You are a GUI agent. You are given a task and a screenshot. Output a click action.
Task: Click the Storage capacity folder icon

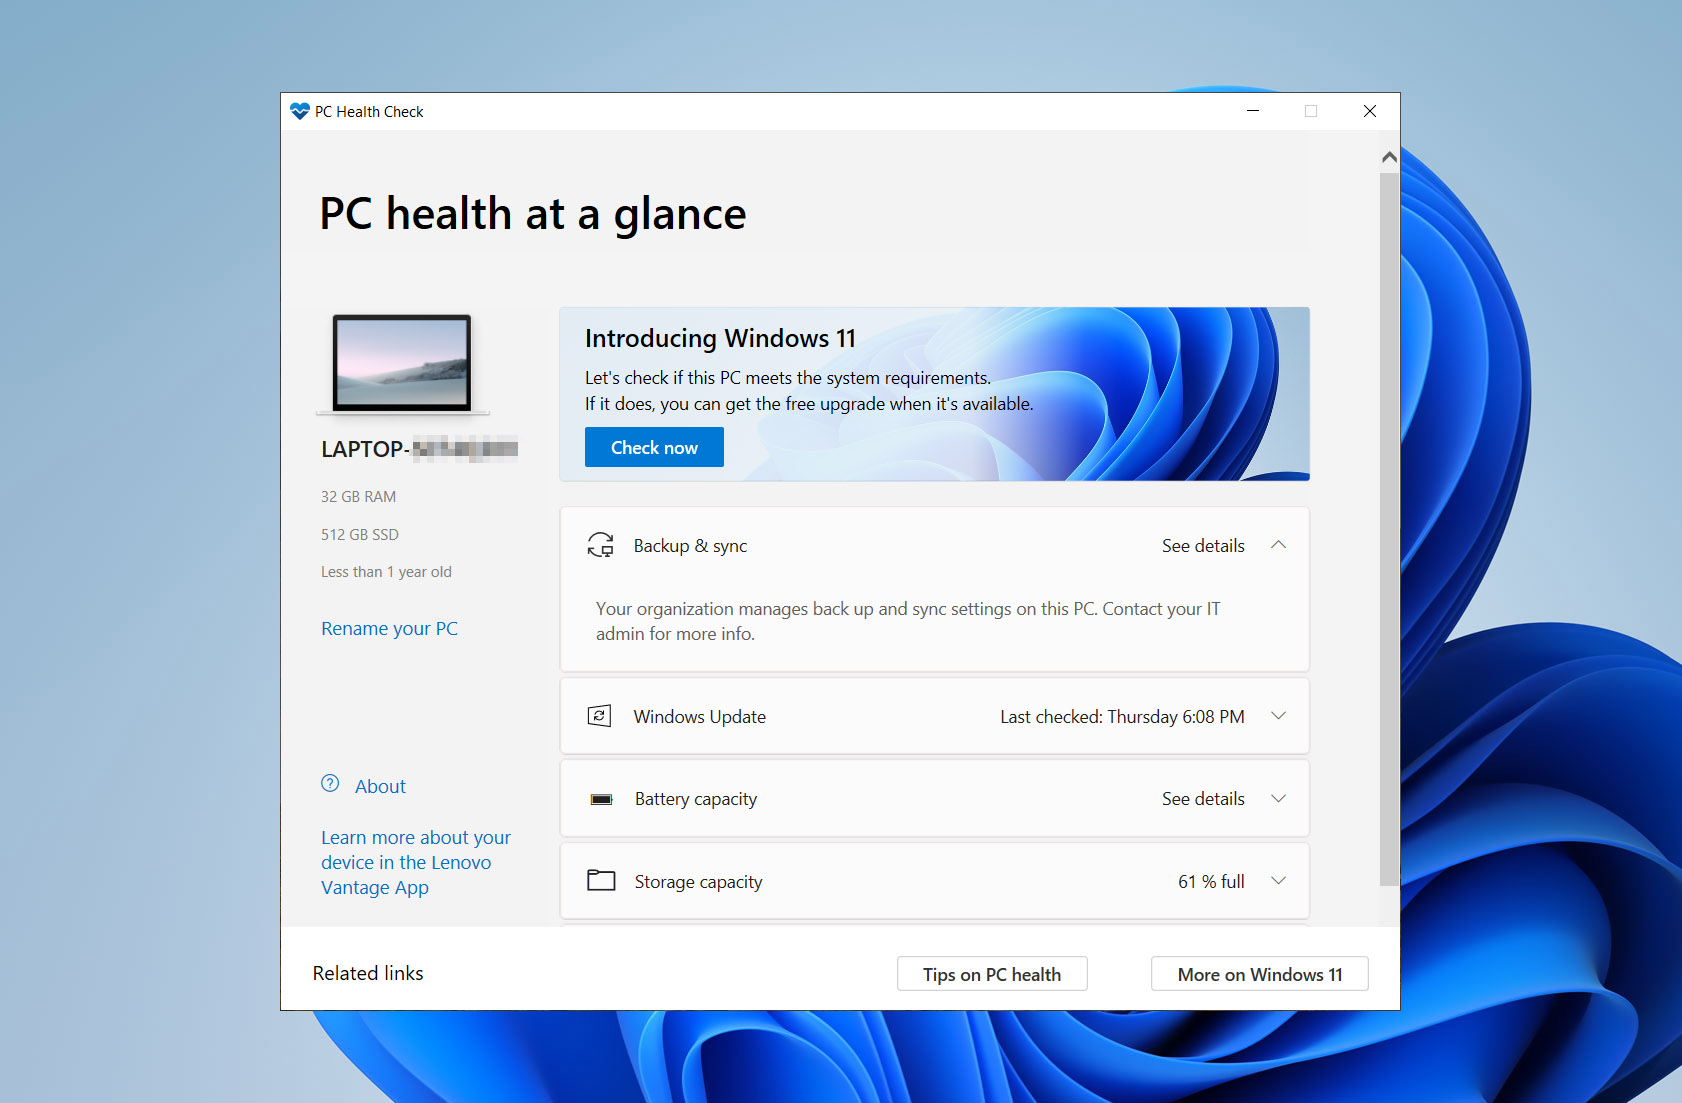(x=601, y=880)
